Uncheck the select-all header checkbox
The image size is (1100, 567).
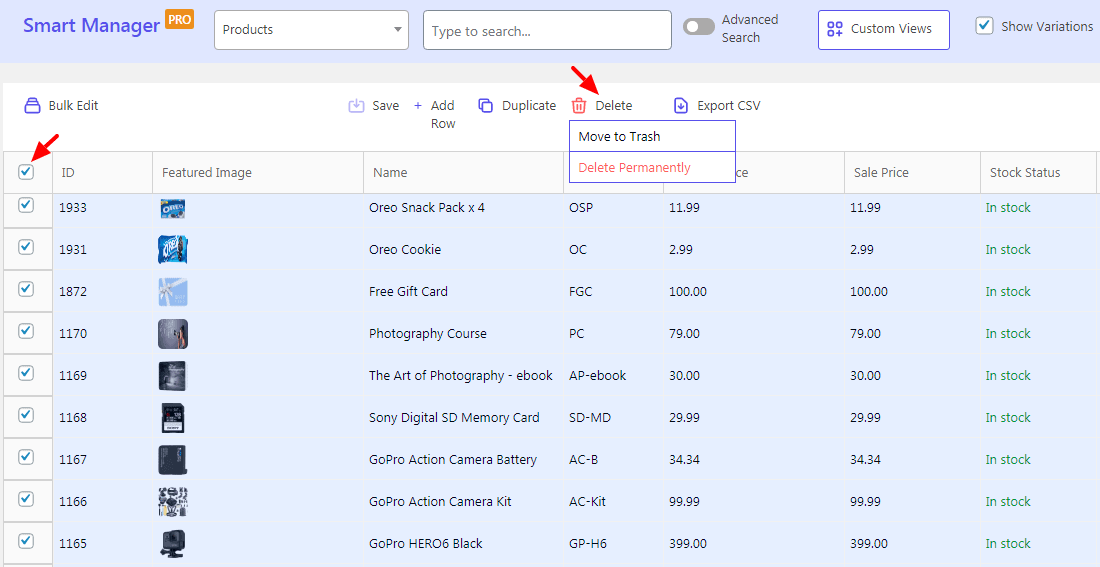[26, 172]
